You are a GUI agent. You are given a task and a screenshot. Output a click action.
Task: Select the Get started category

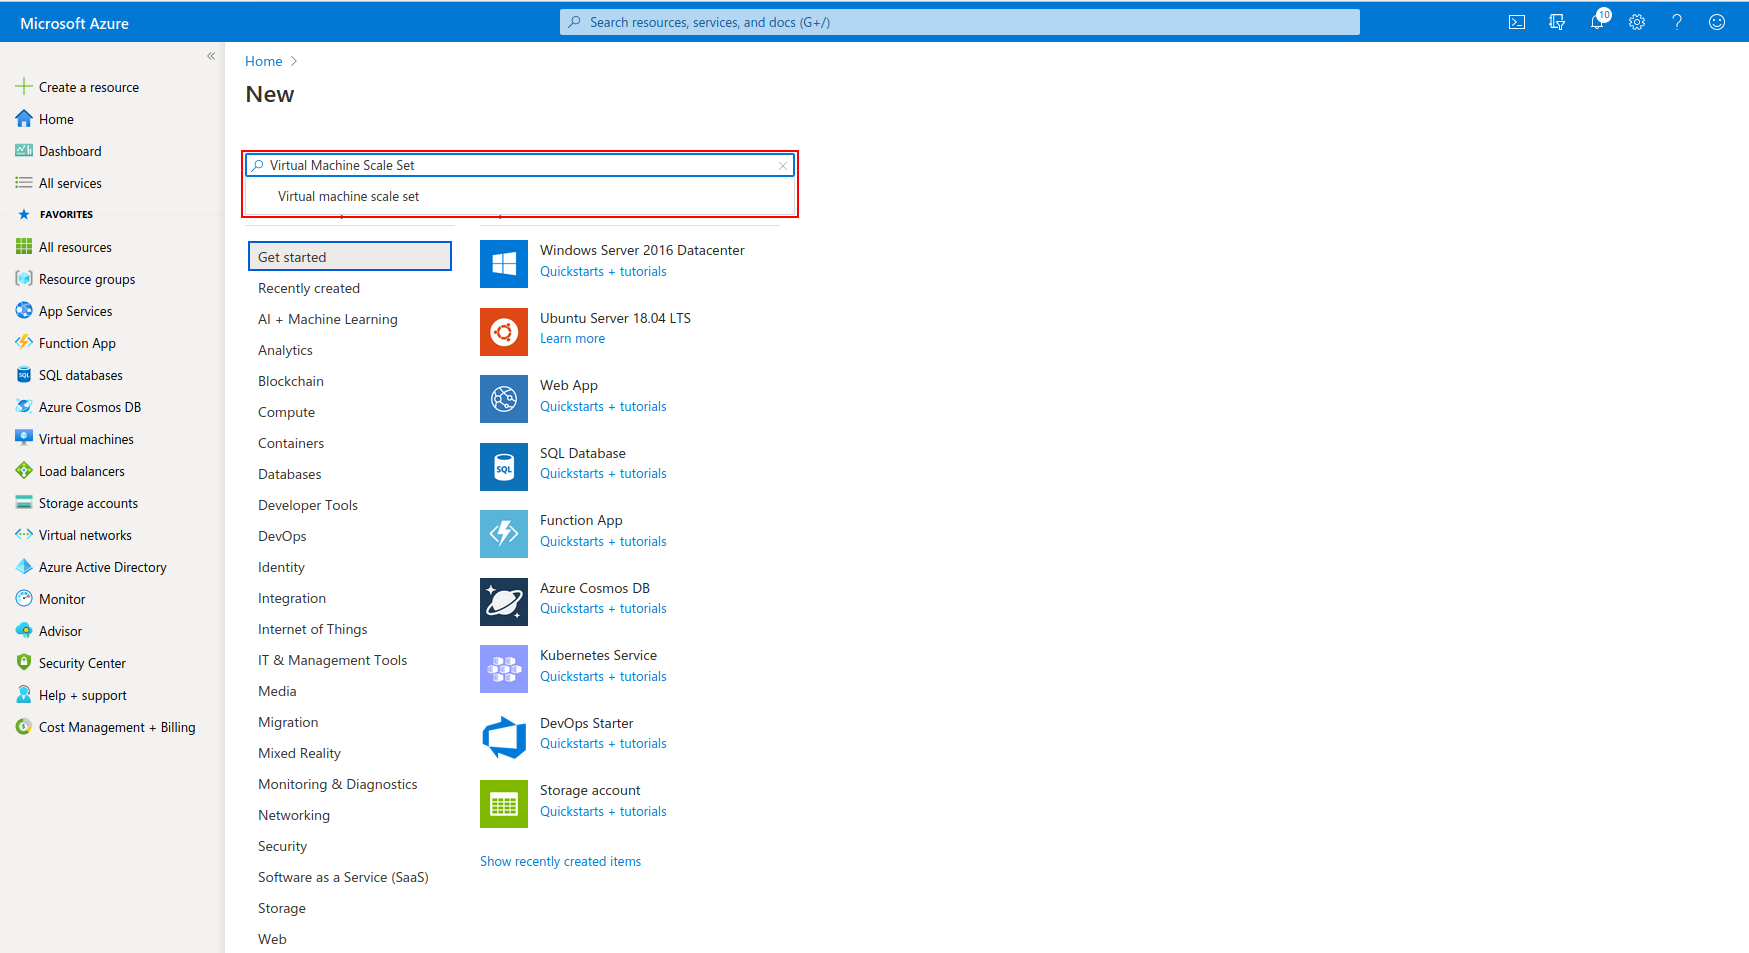click(x=350, y=257)
